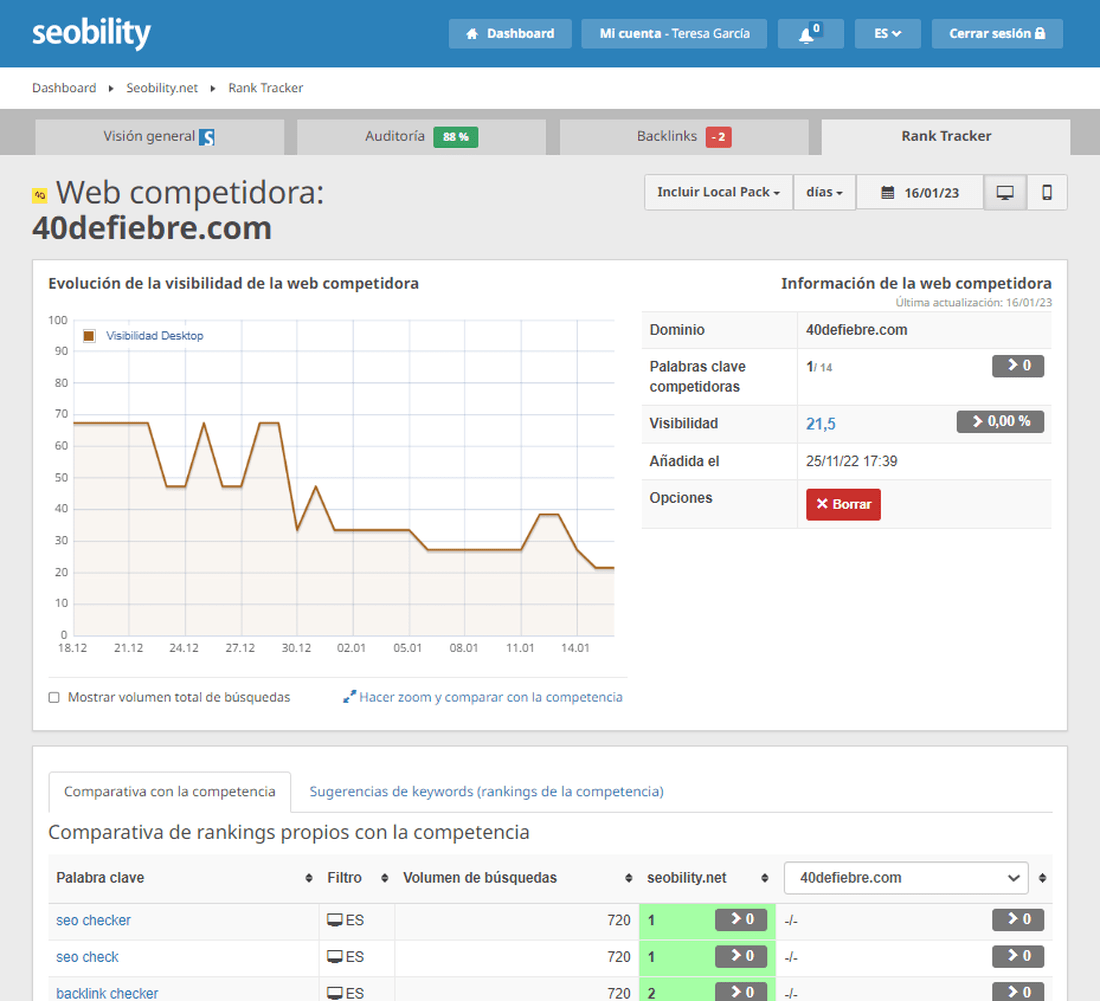The height and width of the screenshot is (1001, 1100).
Task: Select the Rank Tracker tab
Action: click(946, 137)
